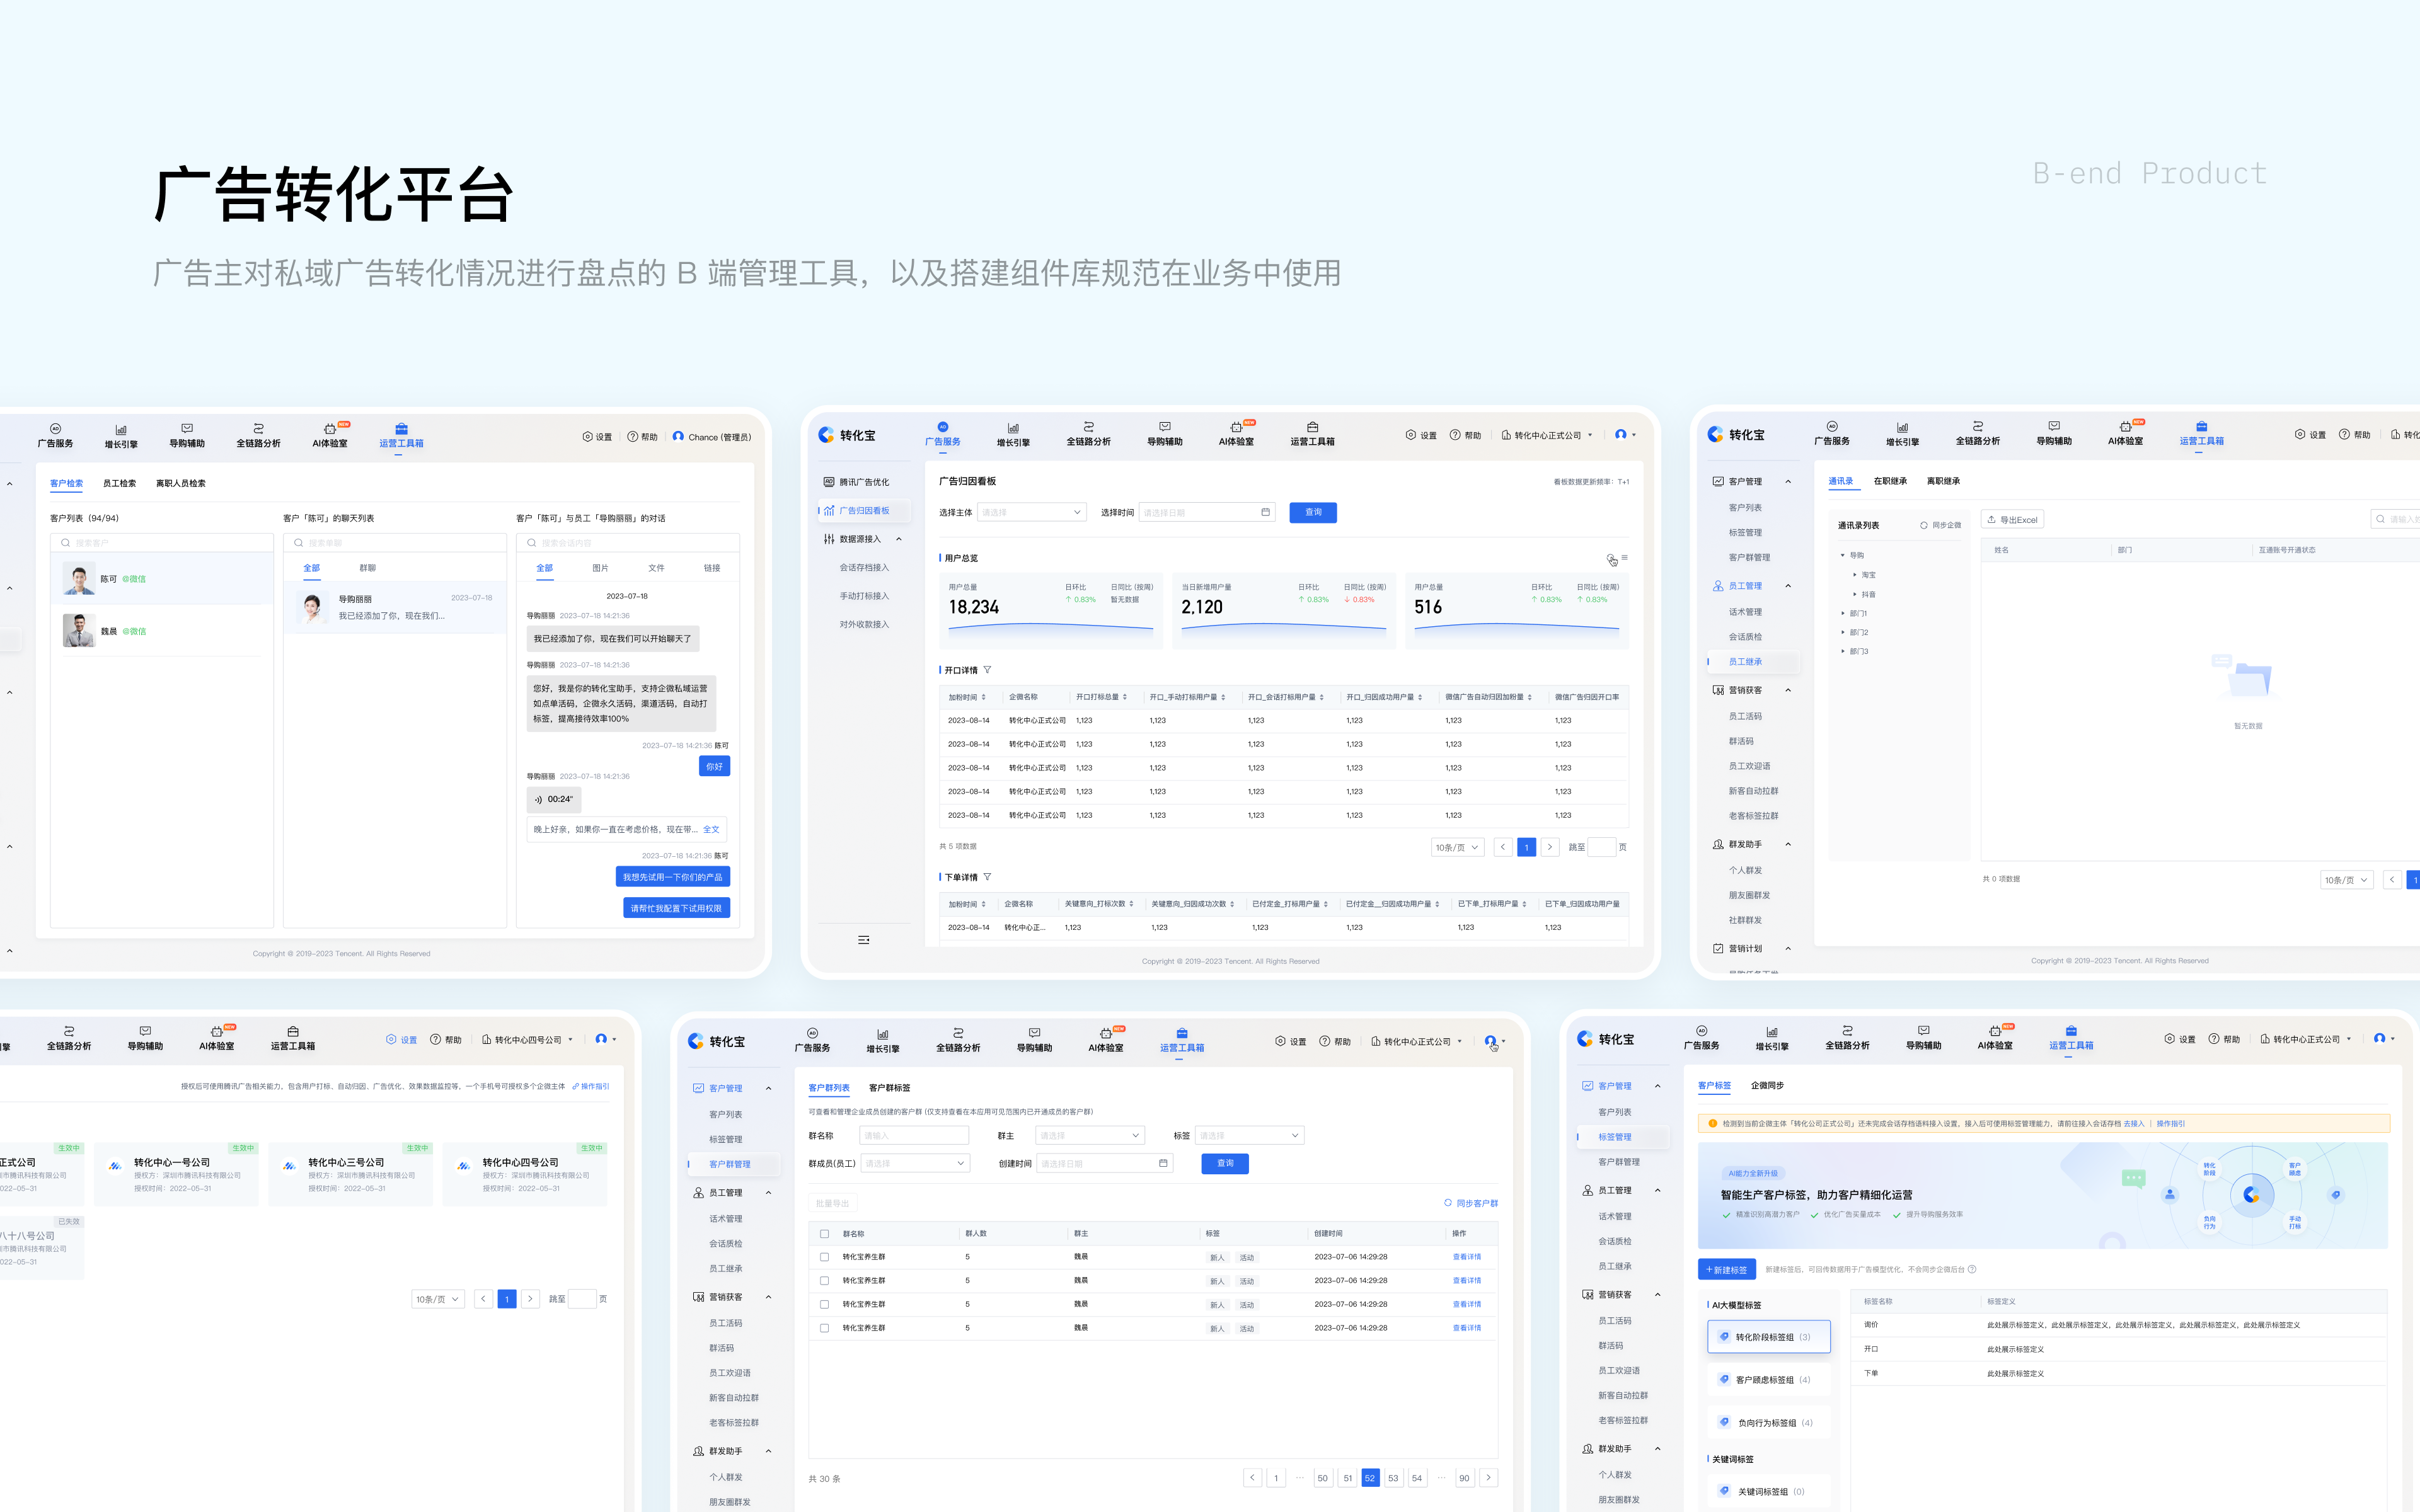Click 运营工具箱 briefcase icon in 广告归因看板 window
The height and width of the screenshot is (1512, 2420).
click(1312, 427)
